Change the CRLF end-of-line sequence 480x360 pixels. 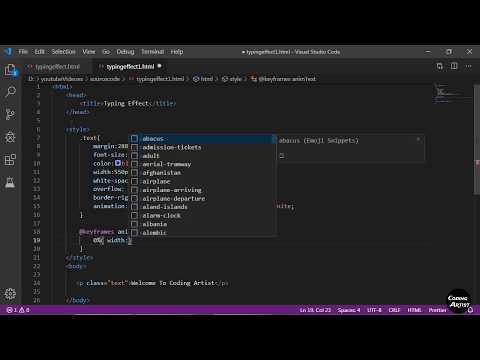coord(394,310)
